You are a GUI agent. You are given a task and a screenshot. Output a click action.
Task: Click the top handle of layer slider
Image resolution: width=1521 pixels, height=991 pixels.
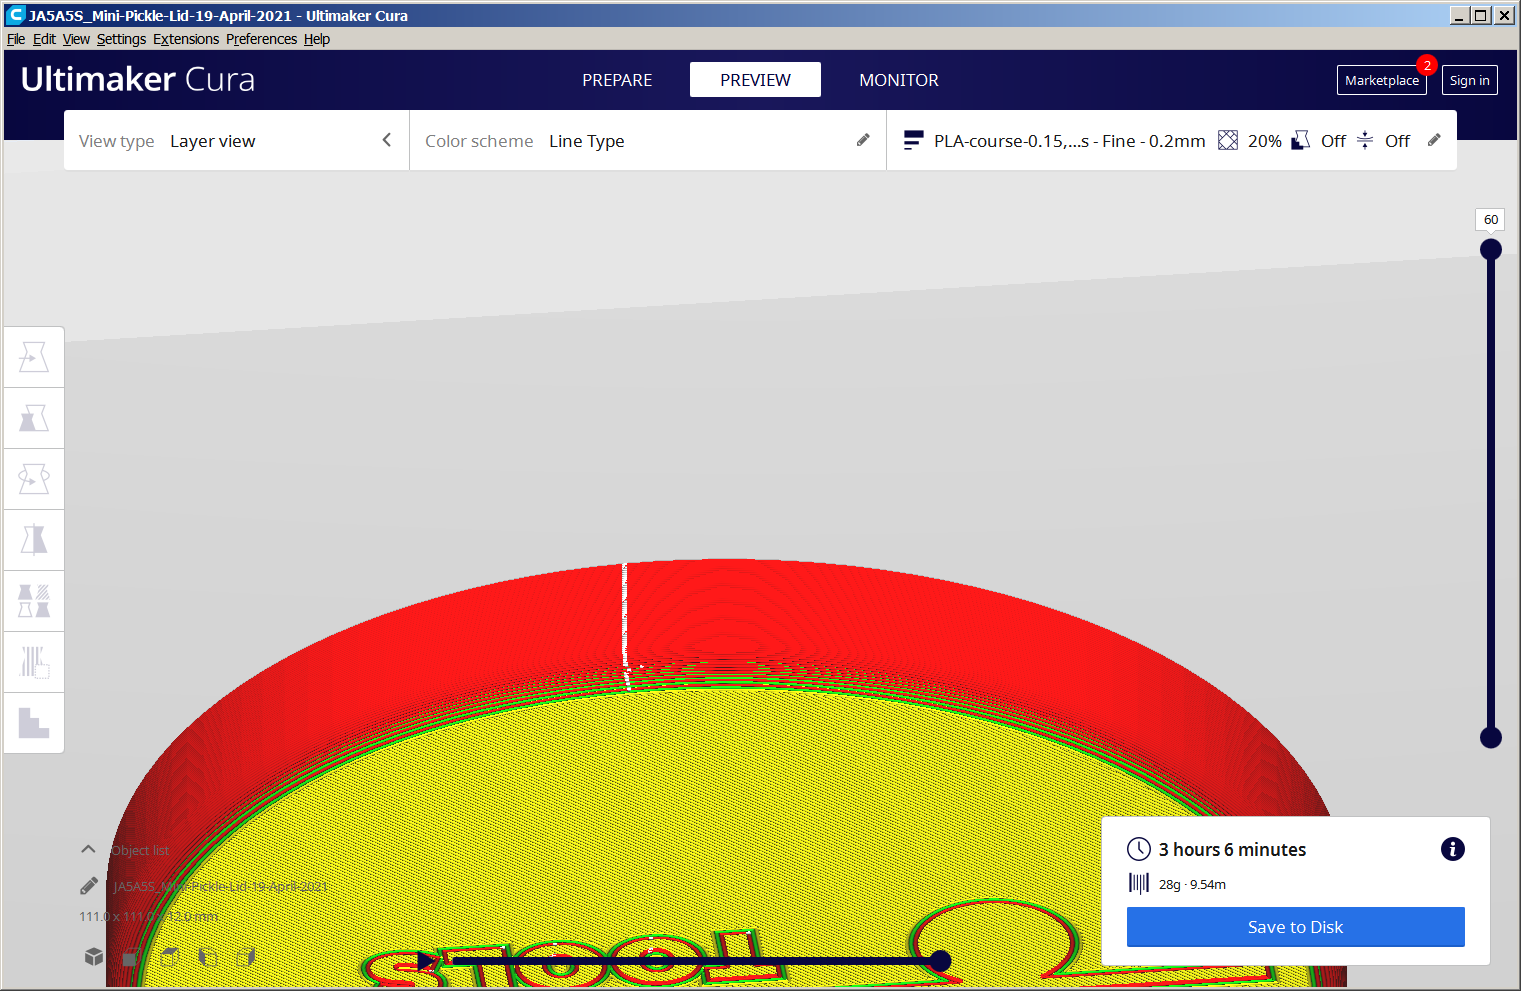(x=1490, y=249)
